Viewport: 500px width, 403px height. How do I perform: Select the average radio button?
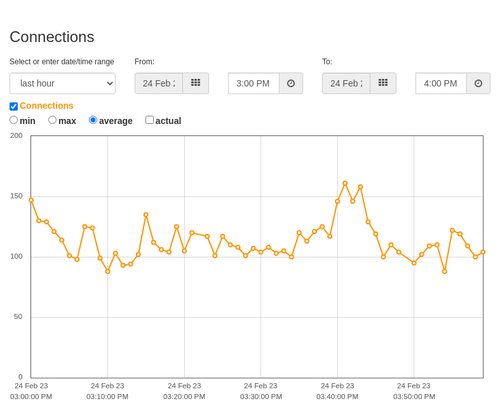[93, 120]
